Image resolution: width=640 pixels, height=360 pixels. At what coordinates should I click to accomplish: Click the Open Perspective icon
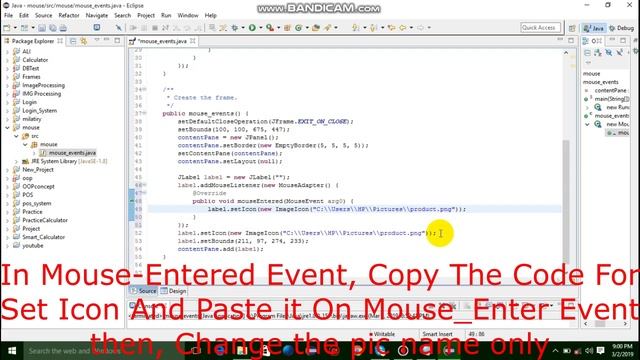coord(572,28)
